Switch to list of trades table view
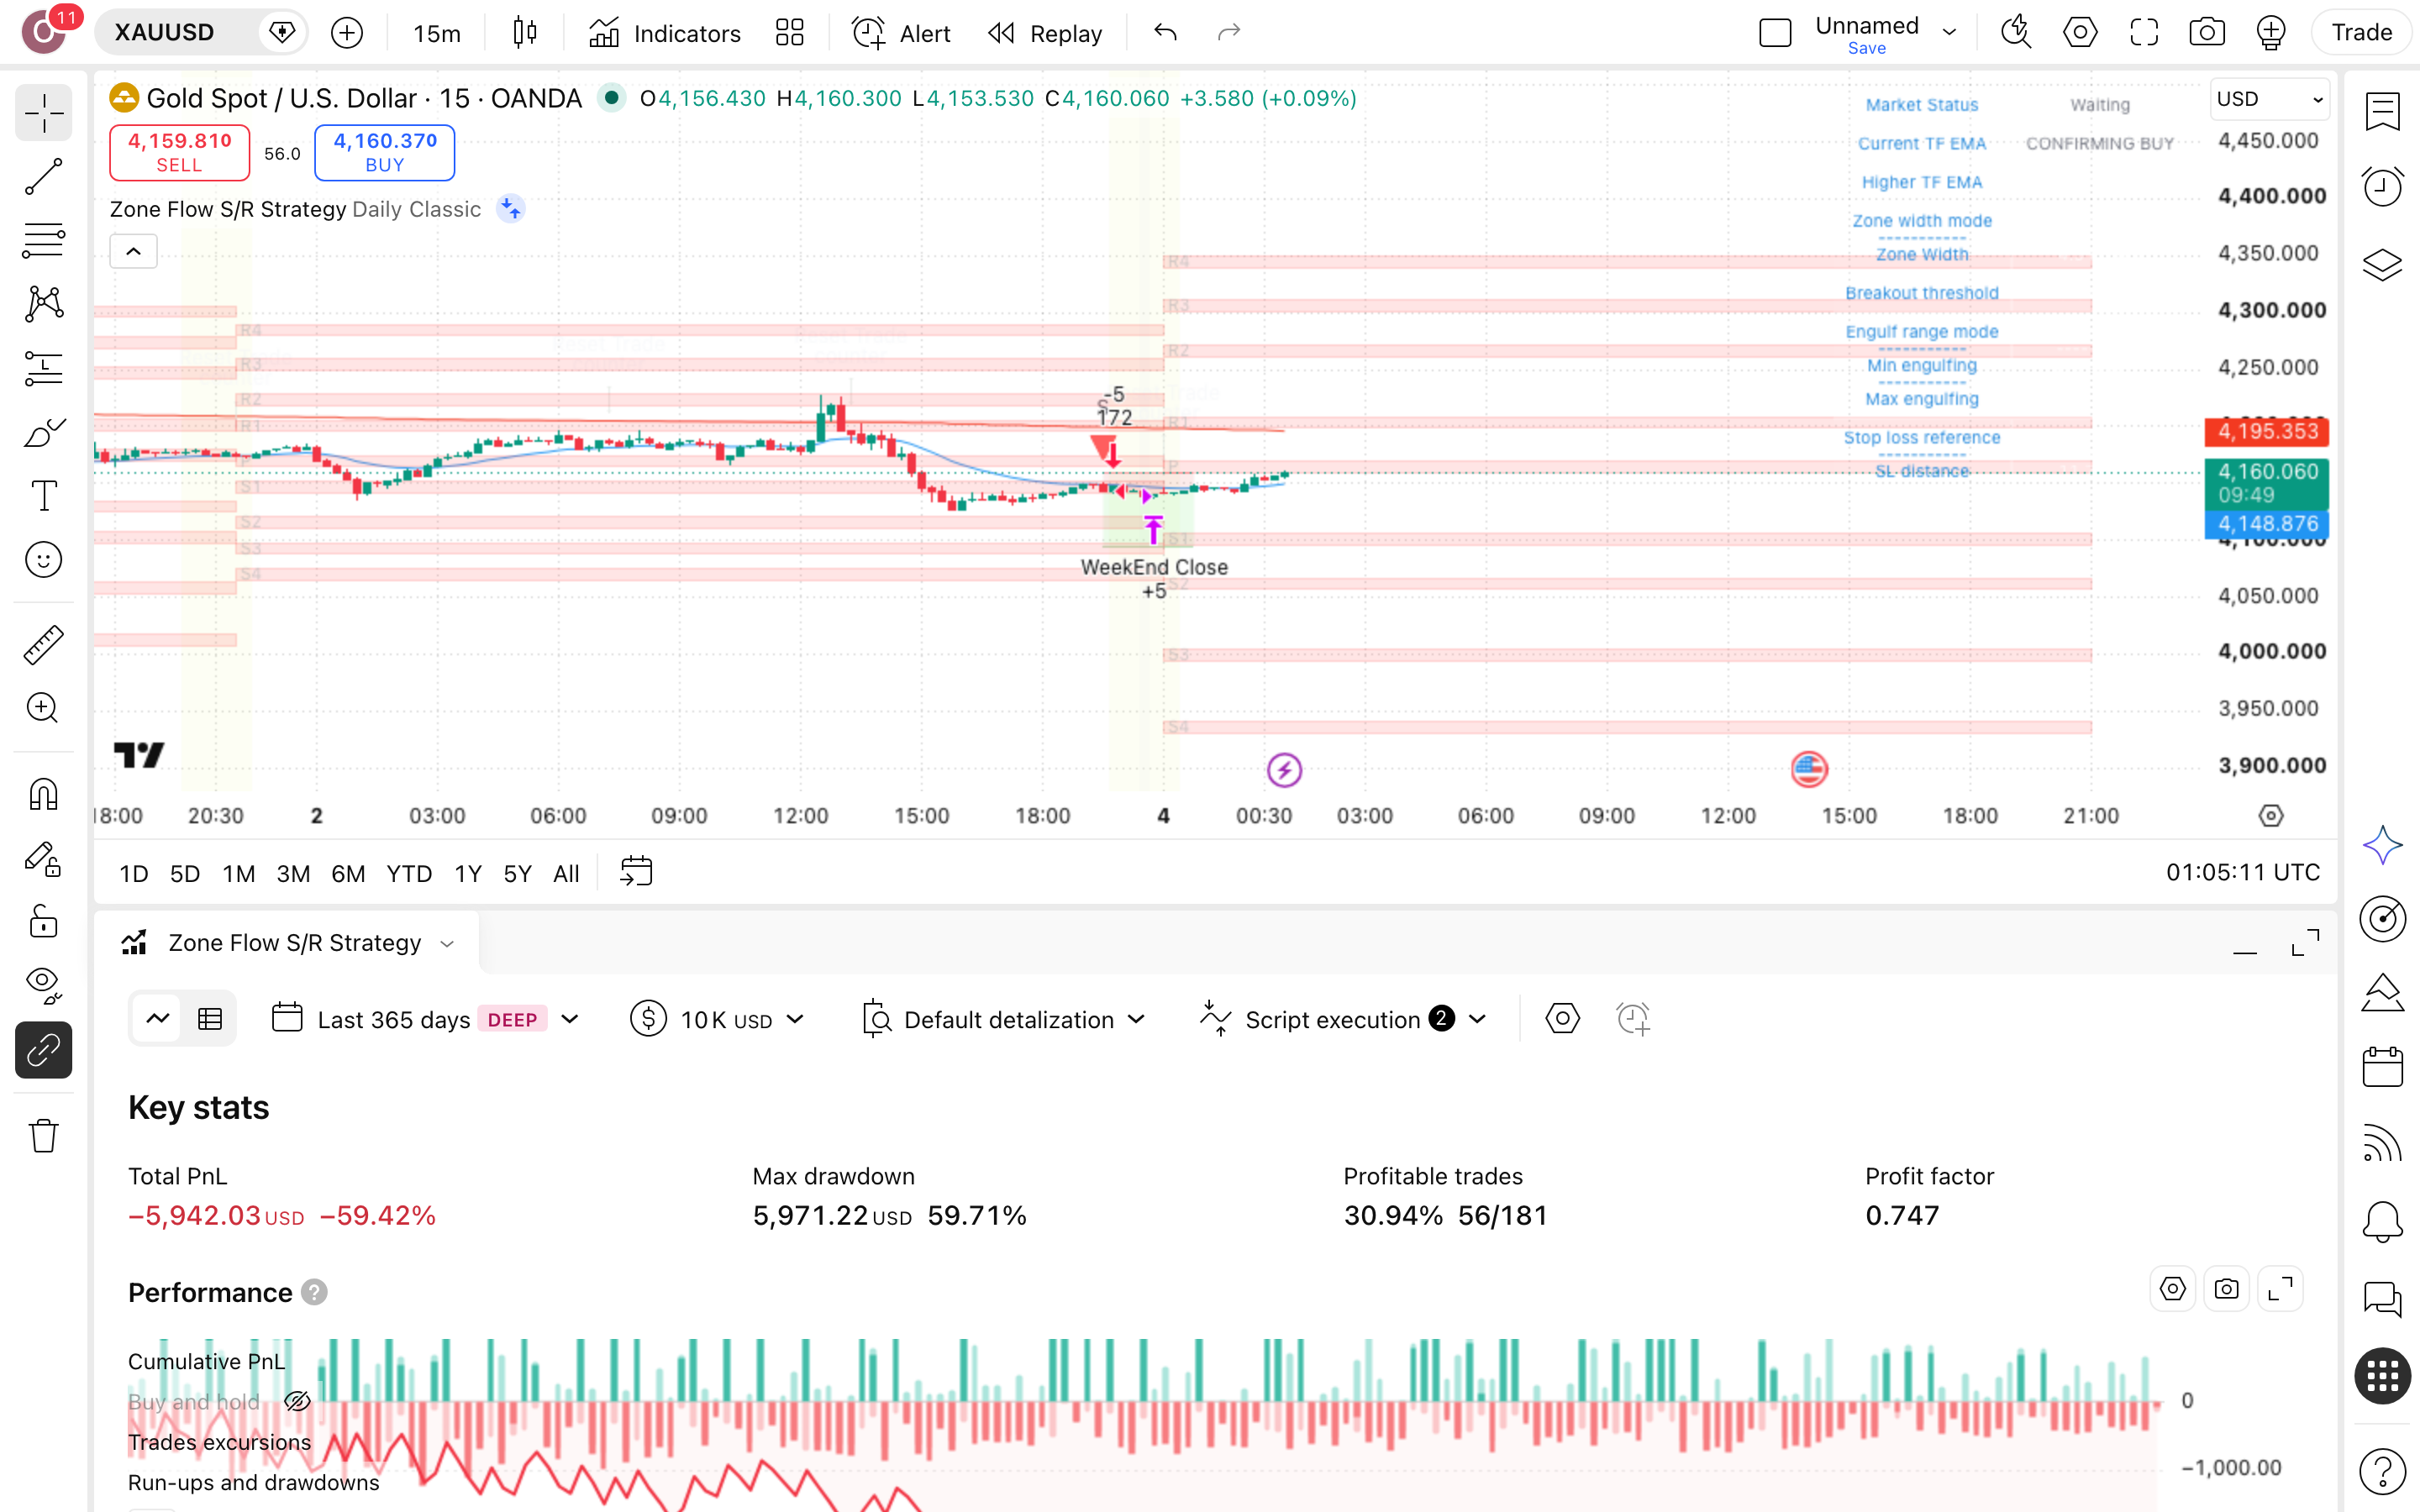2420x1512 pixels. pyautogui.click(x=210, y=1019)
